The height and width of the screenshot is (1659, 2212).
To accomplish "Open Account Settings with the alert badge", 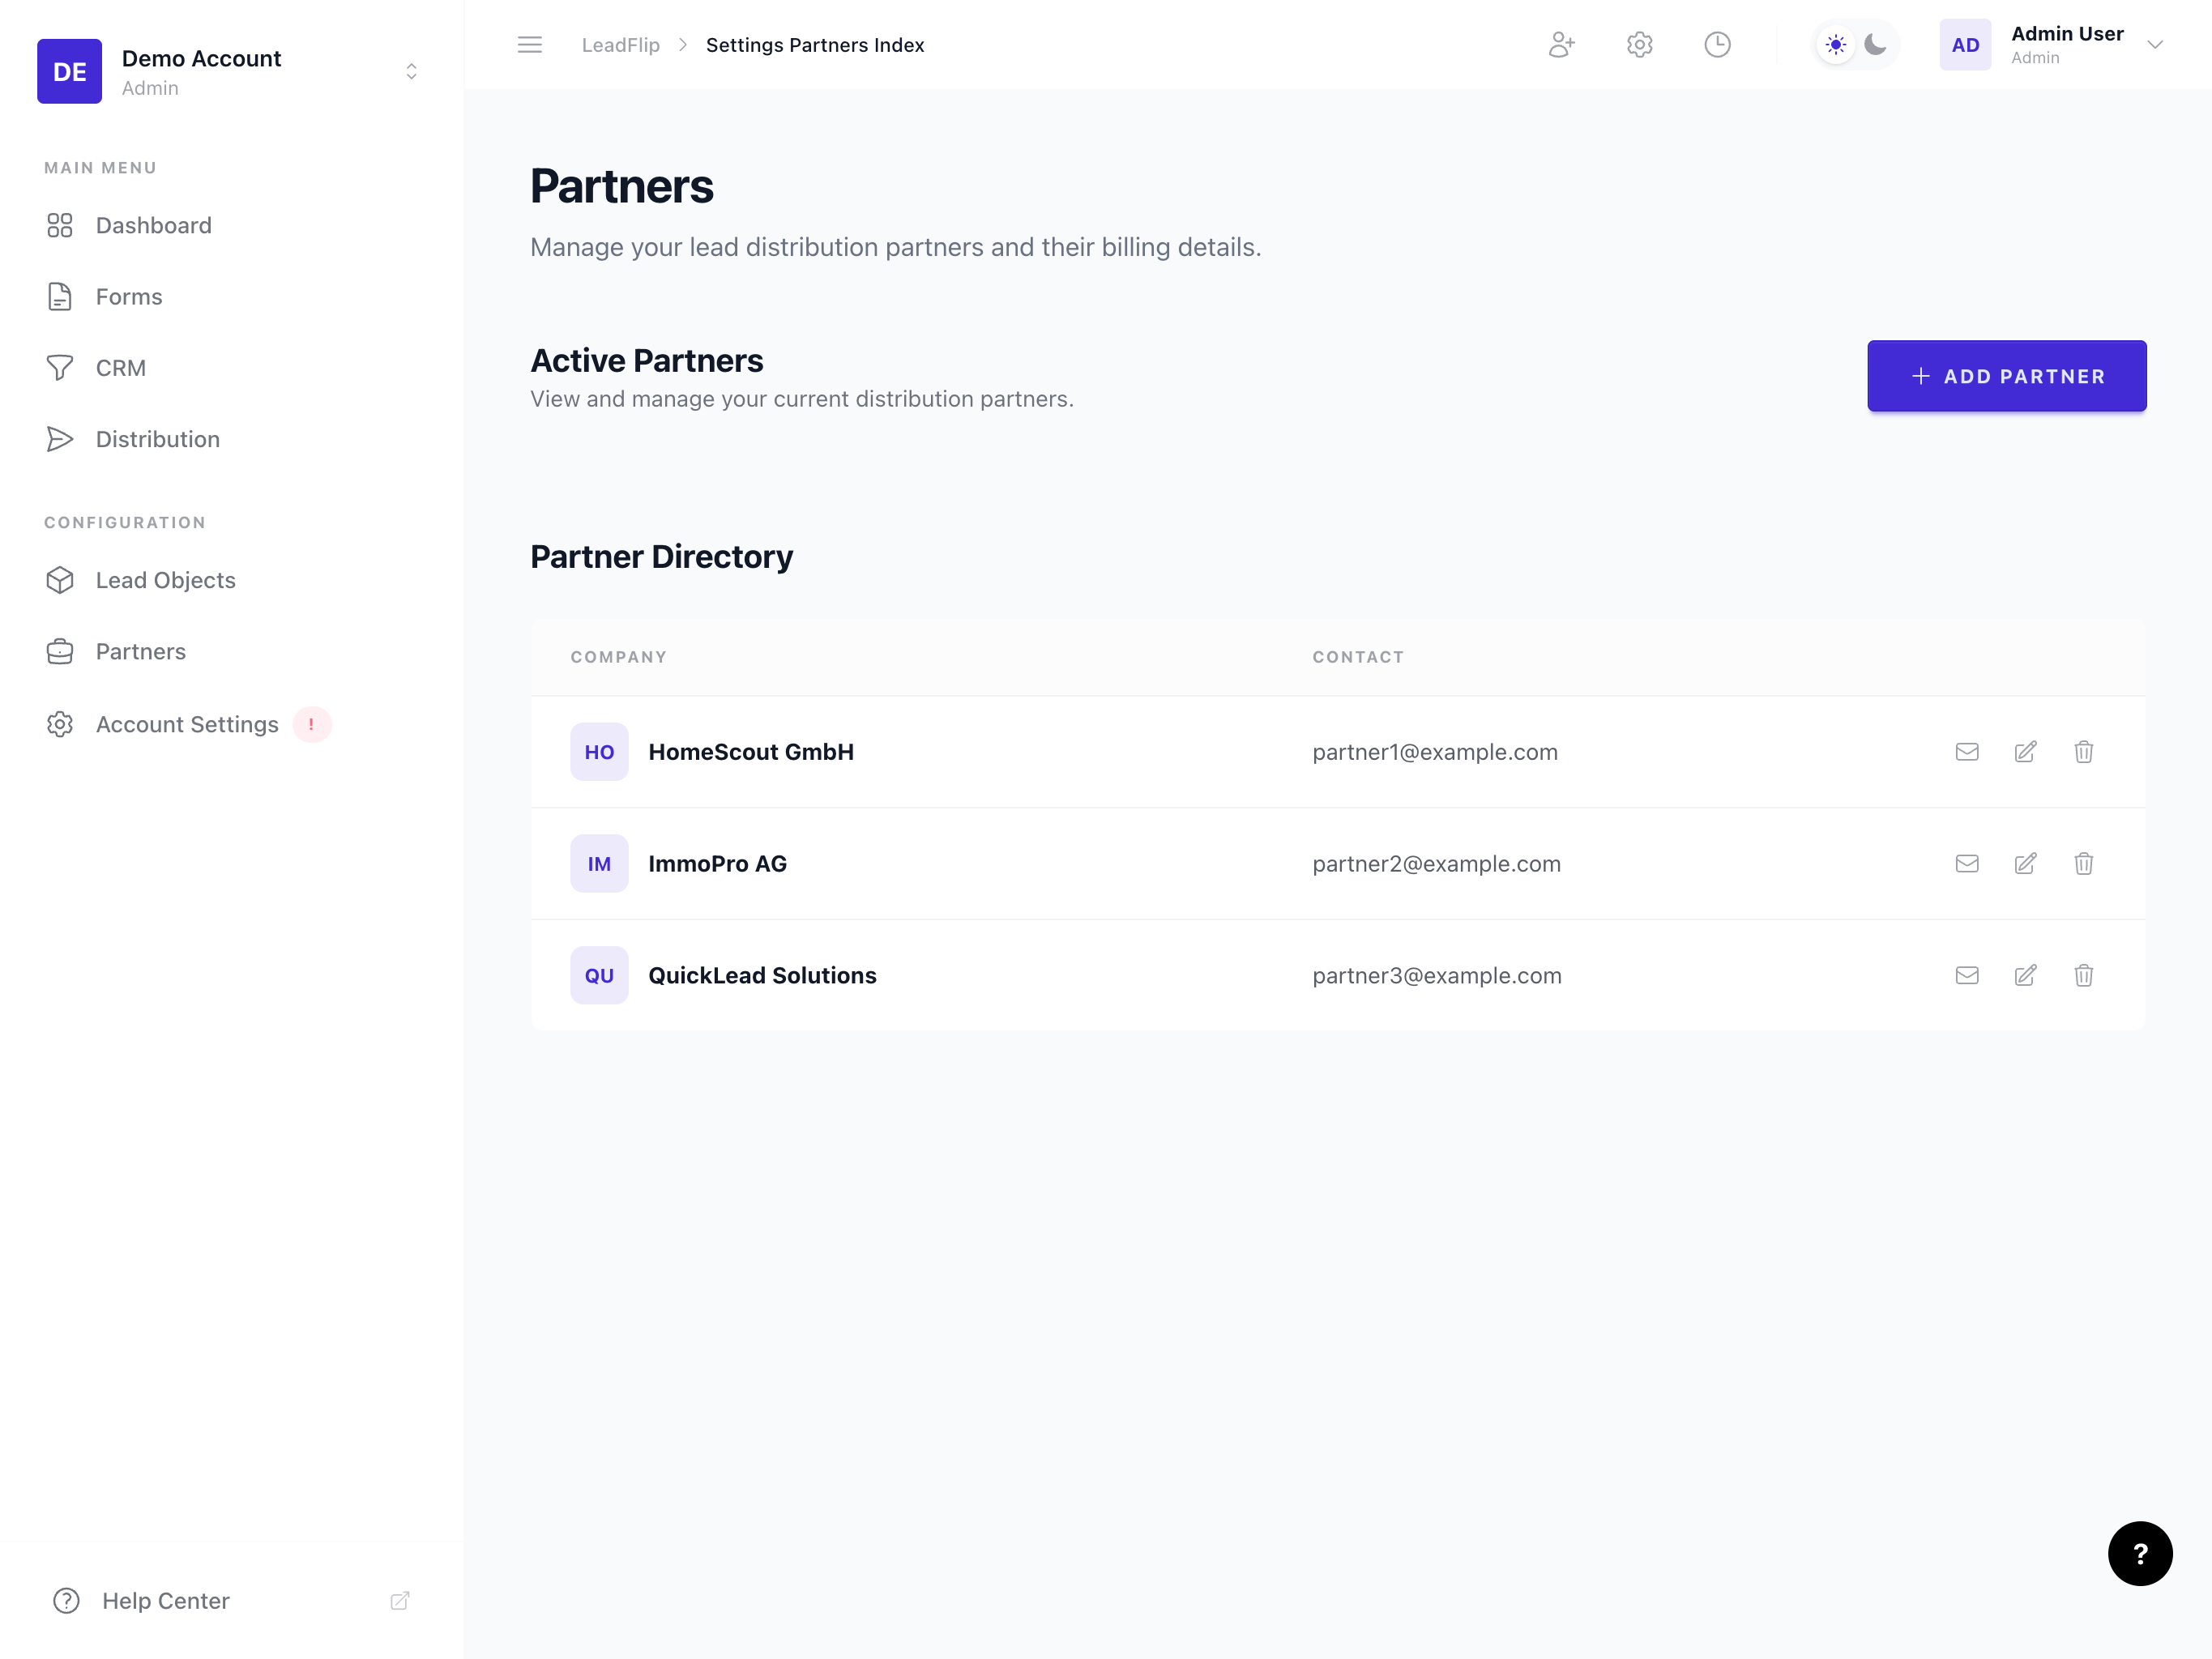I will click(x=186, y=724).
